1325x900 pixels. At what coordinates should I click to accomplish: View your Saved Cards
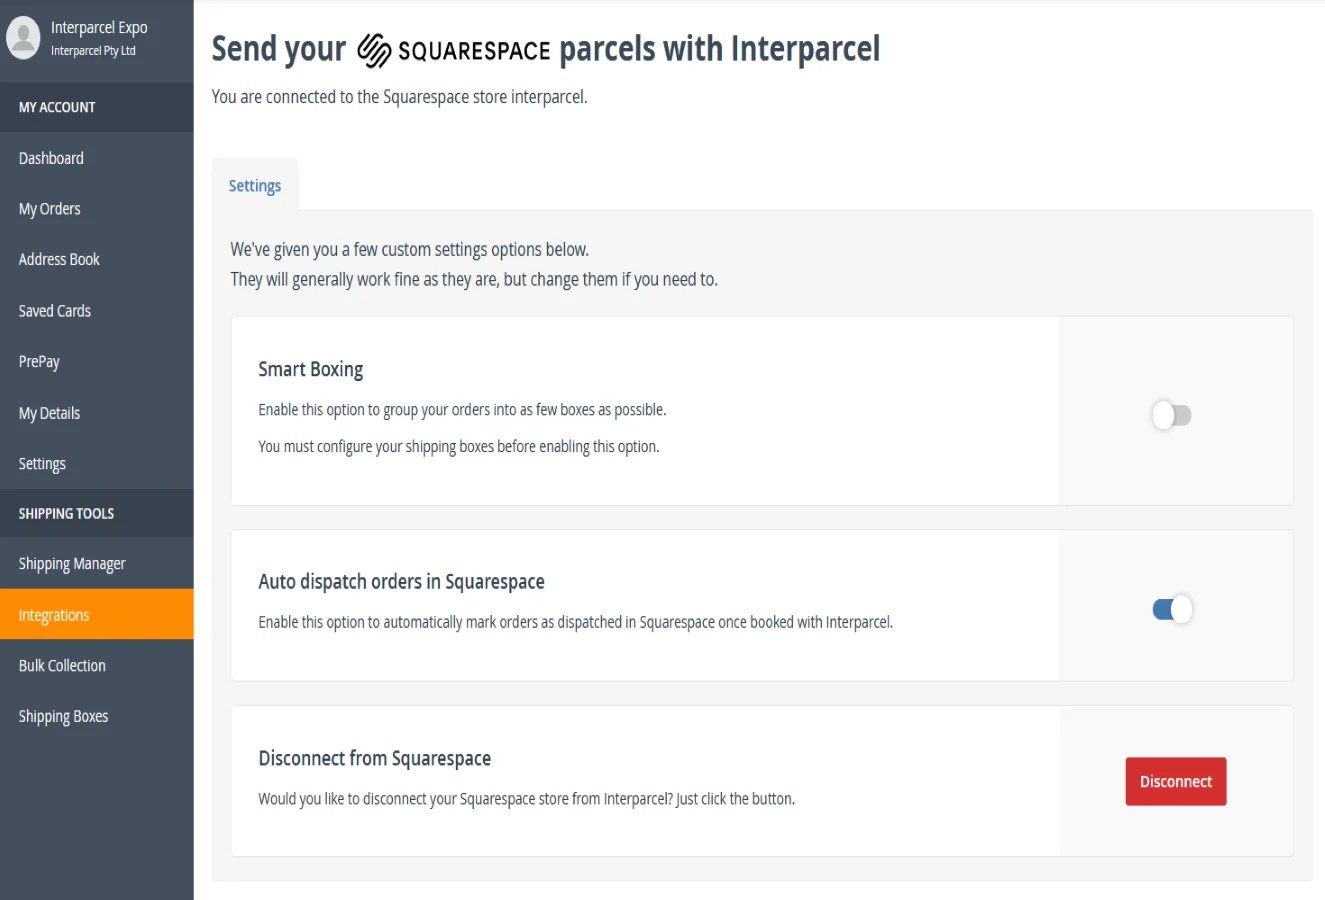point(53,310)
